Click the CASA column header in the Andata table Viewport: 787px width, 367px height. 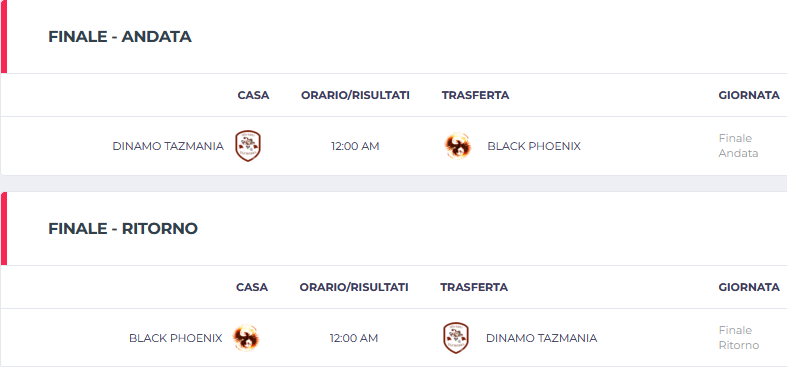coord(253,95)
